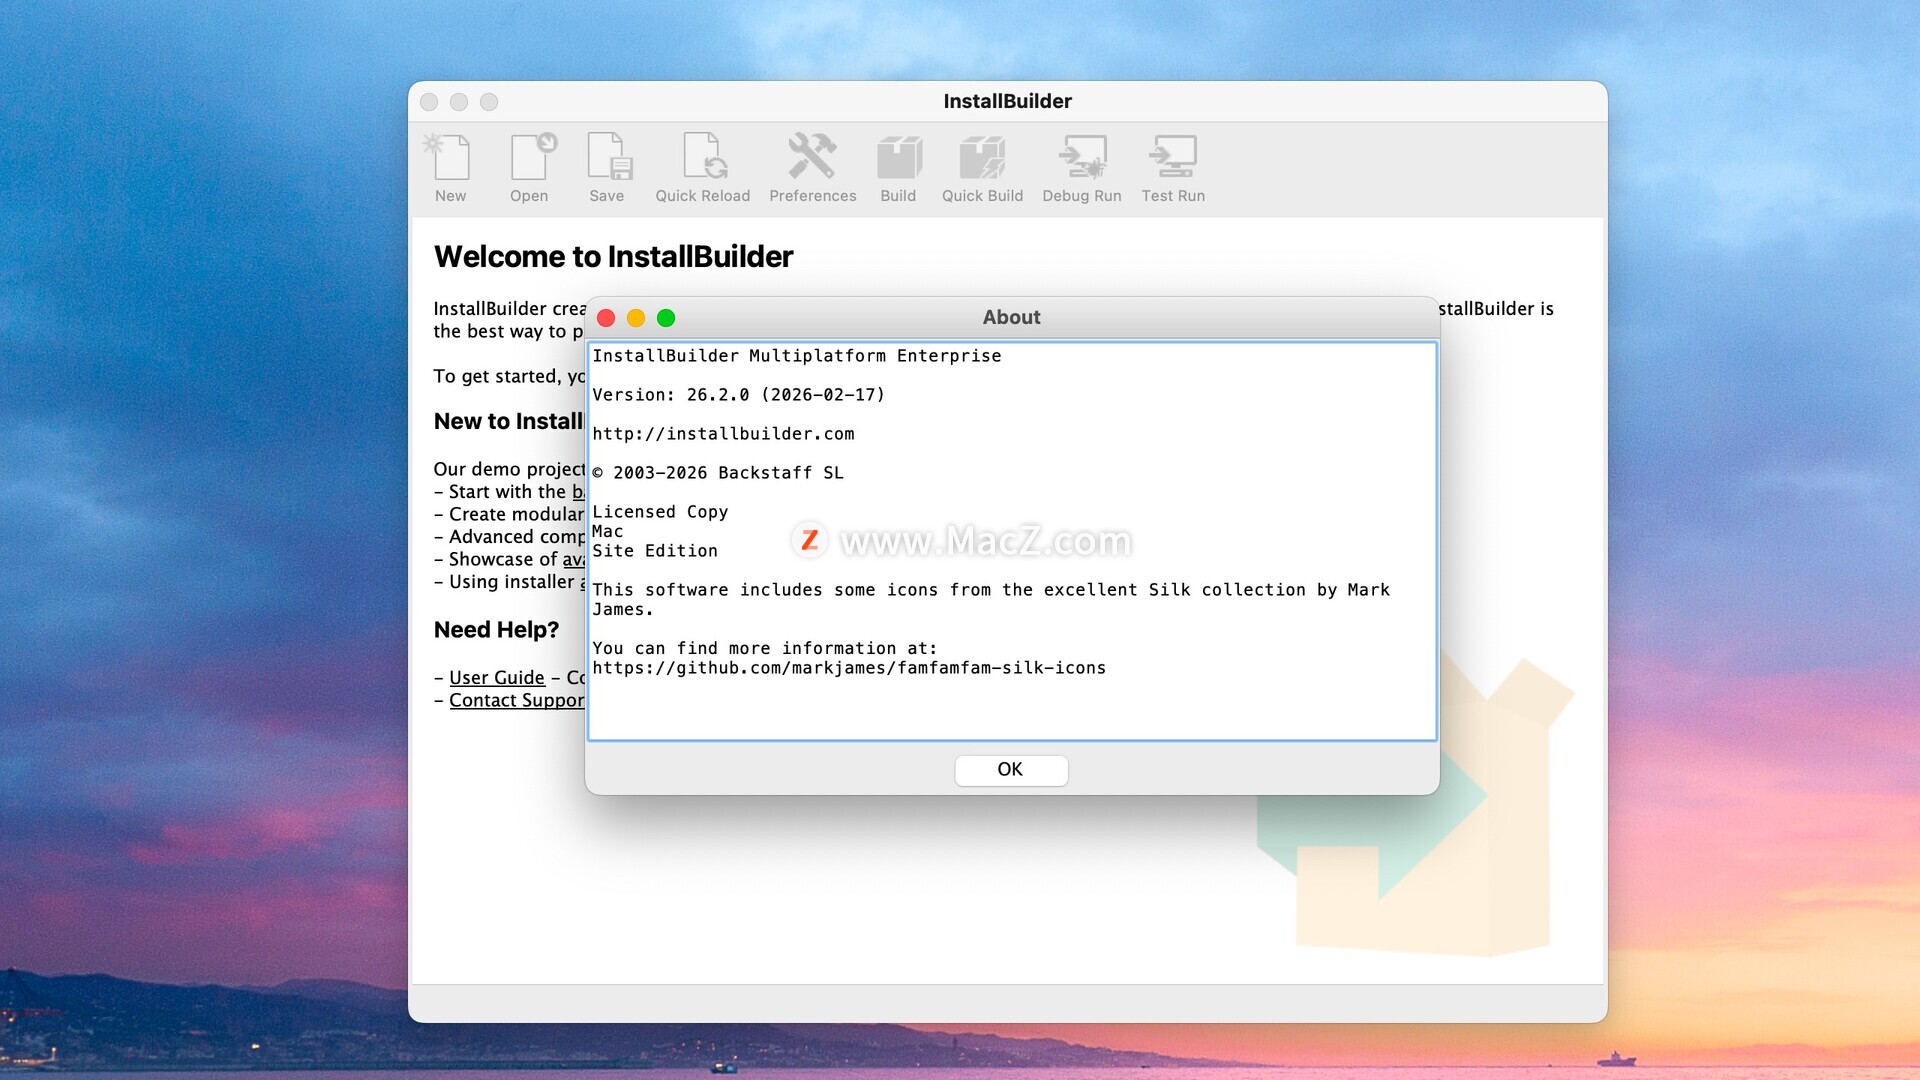Minimize the About dialog with yellow button
The height and width of the screenshot is (1080, 1920).
pyautogui.click(x=636, y=318)
